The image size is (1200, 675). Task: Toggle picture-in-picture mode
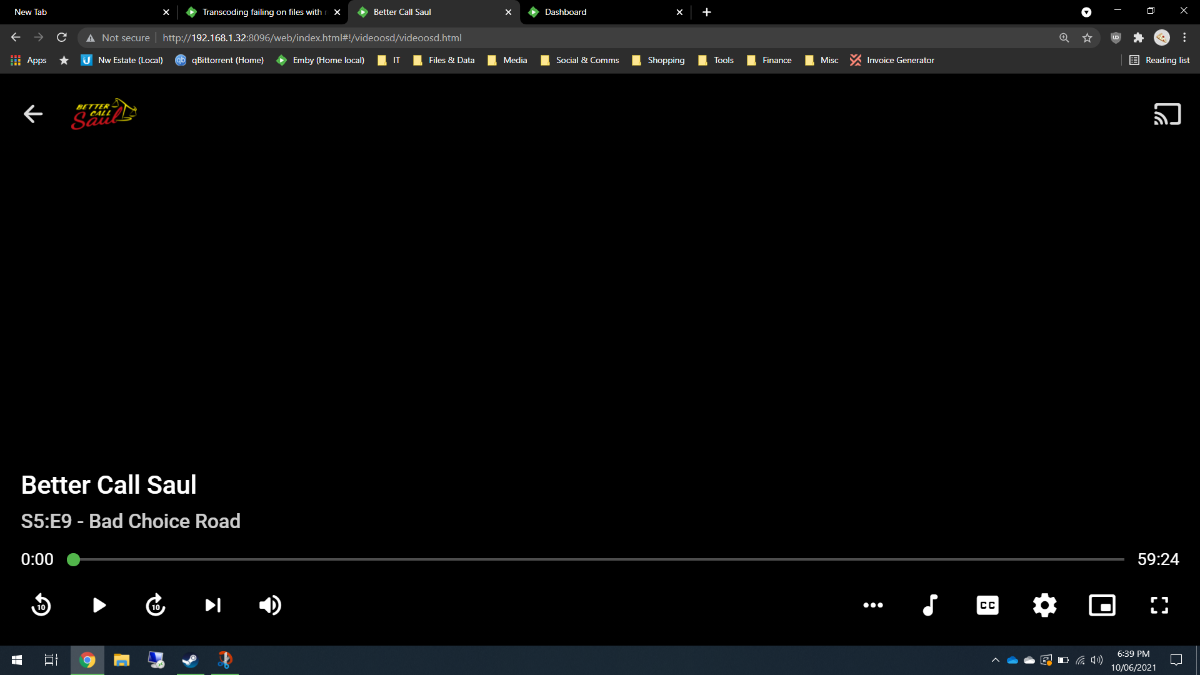[1102, 604]
